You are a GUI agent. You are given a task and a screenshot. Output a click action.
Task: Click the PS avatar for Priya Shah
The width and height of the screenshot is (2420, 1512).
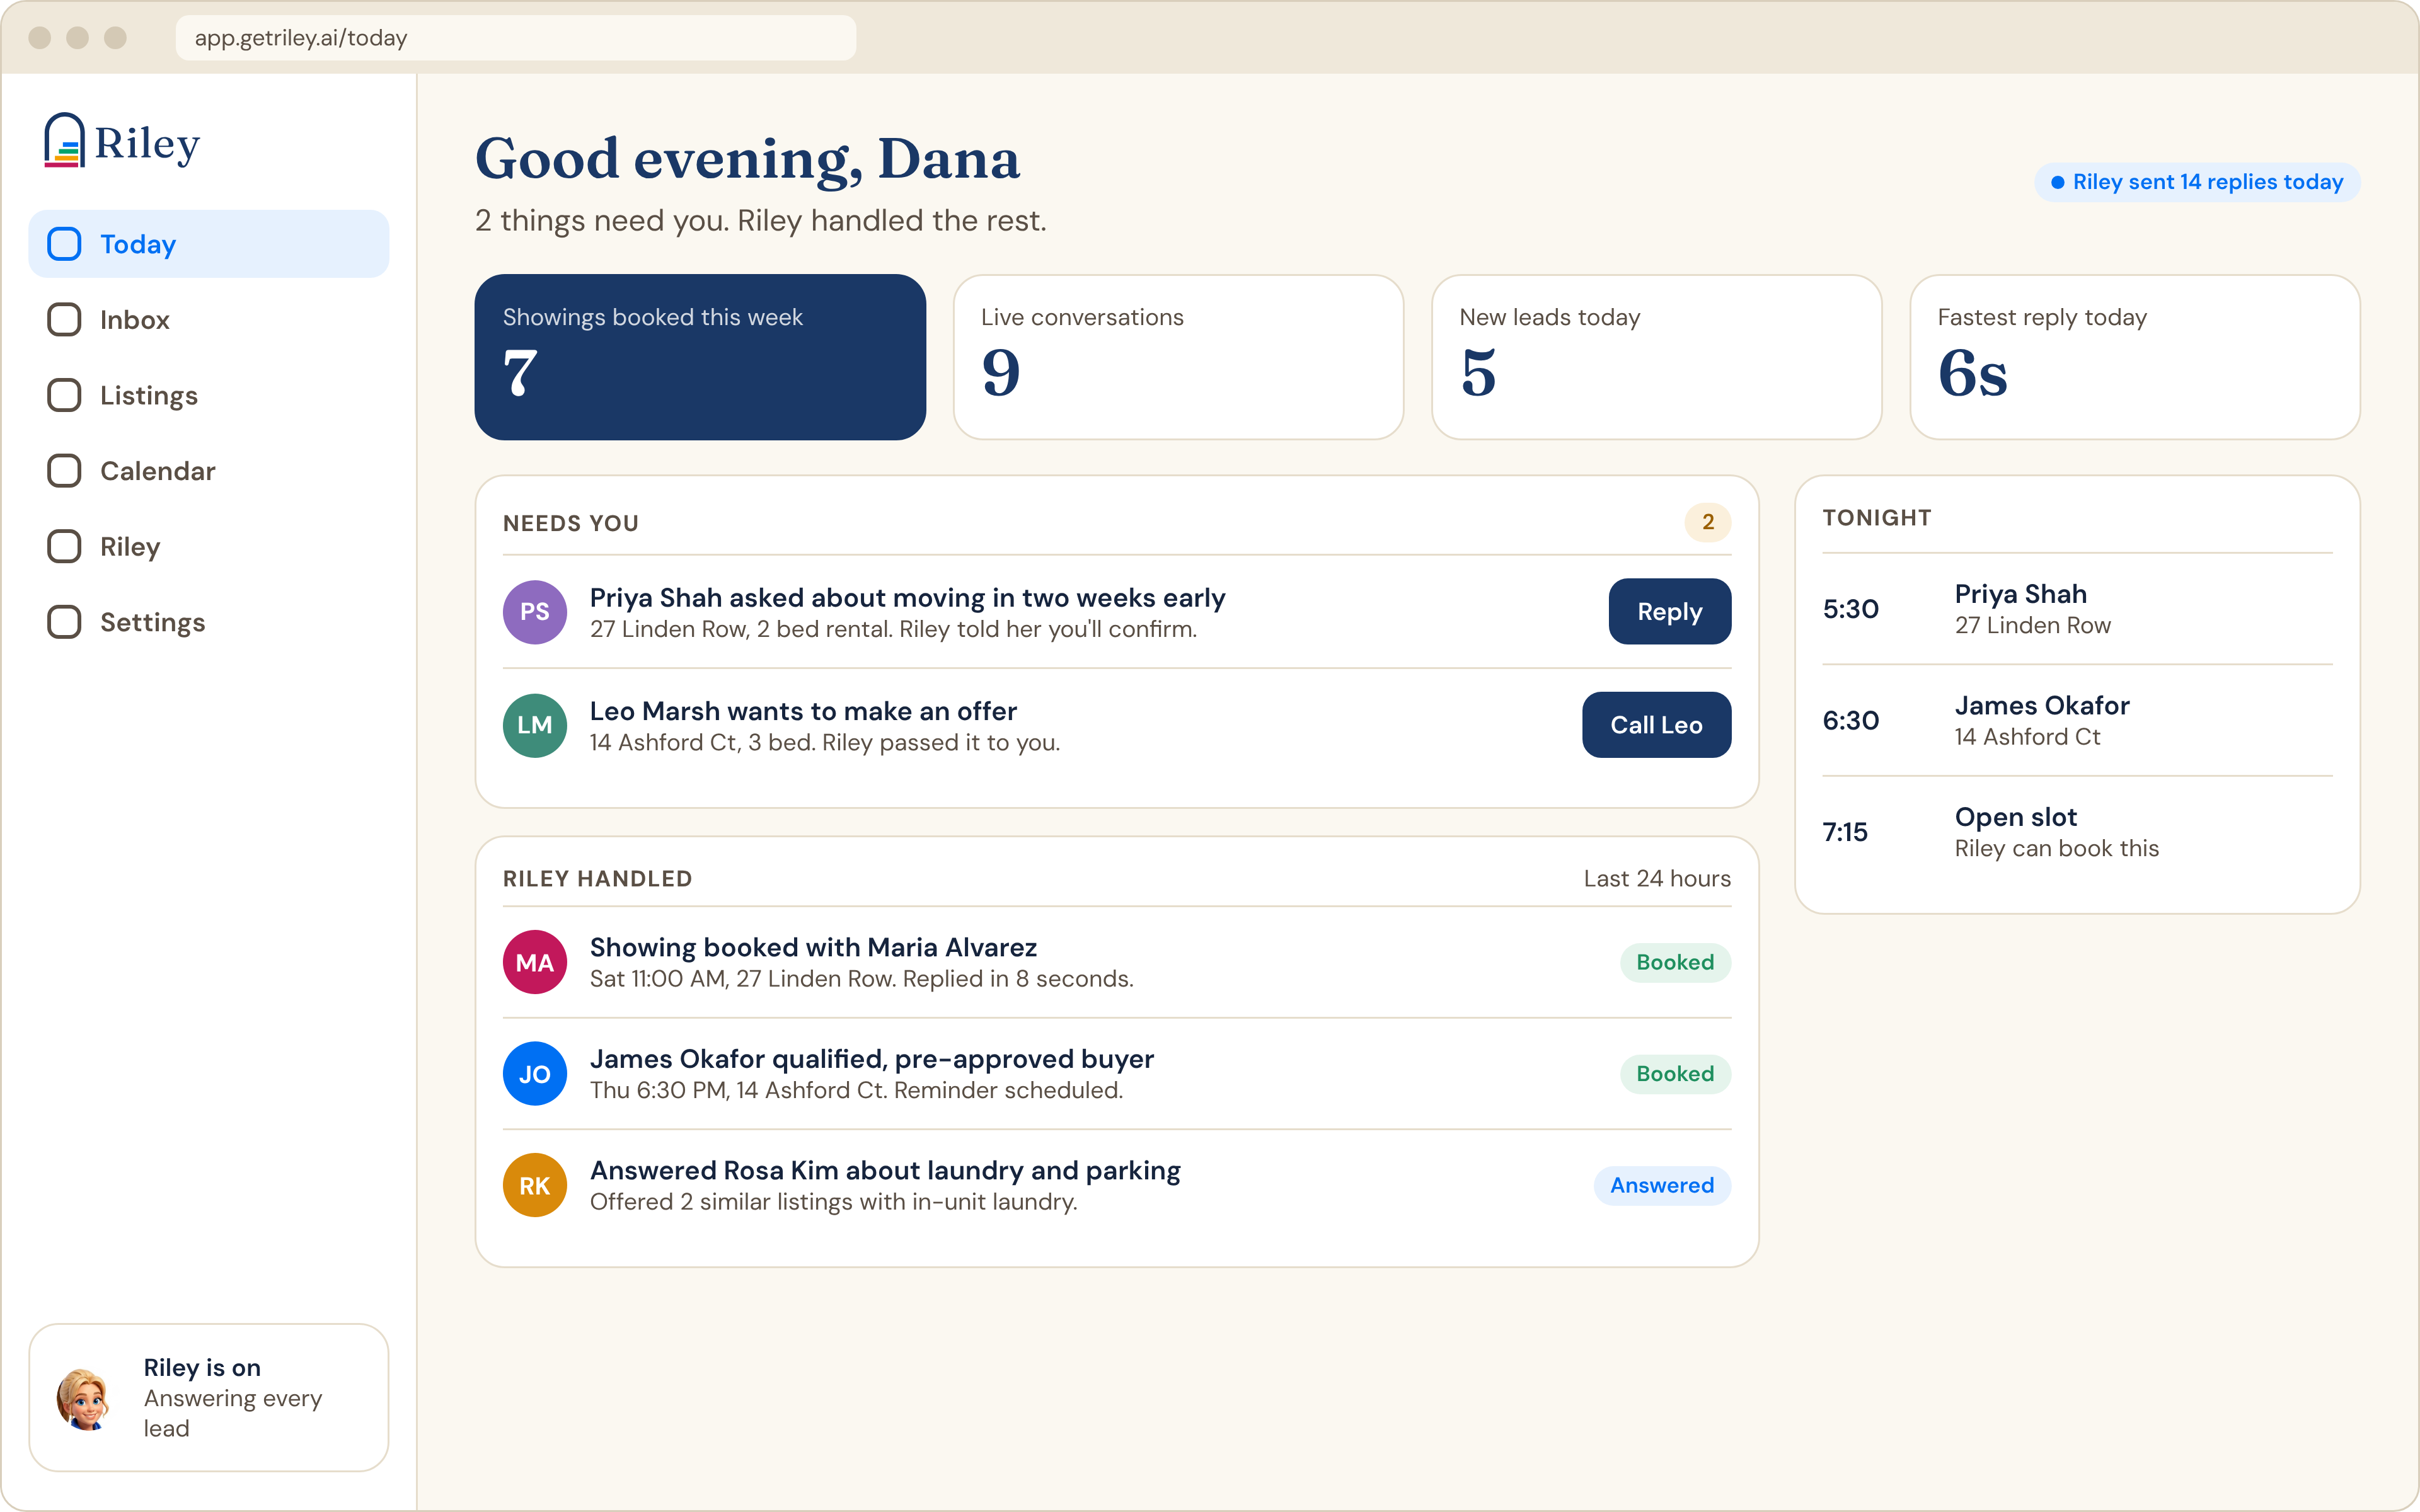(x=535, y=612)
